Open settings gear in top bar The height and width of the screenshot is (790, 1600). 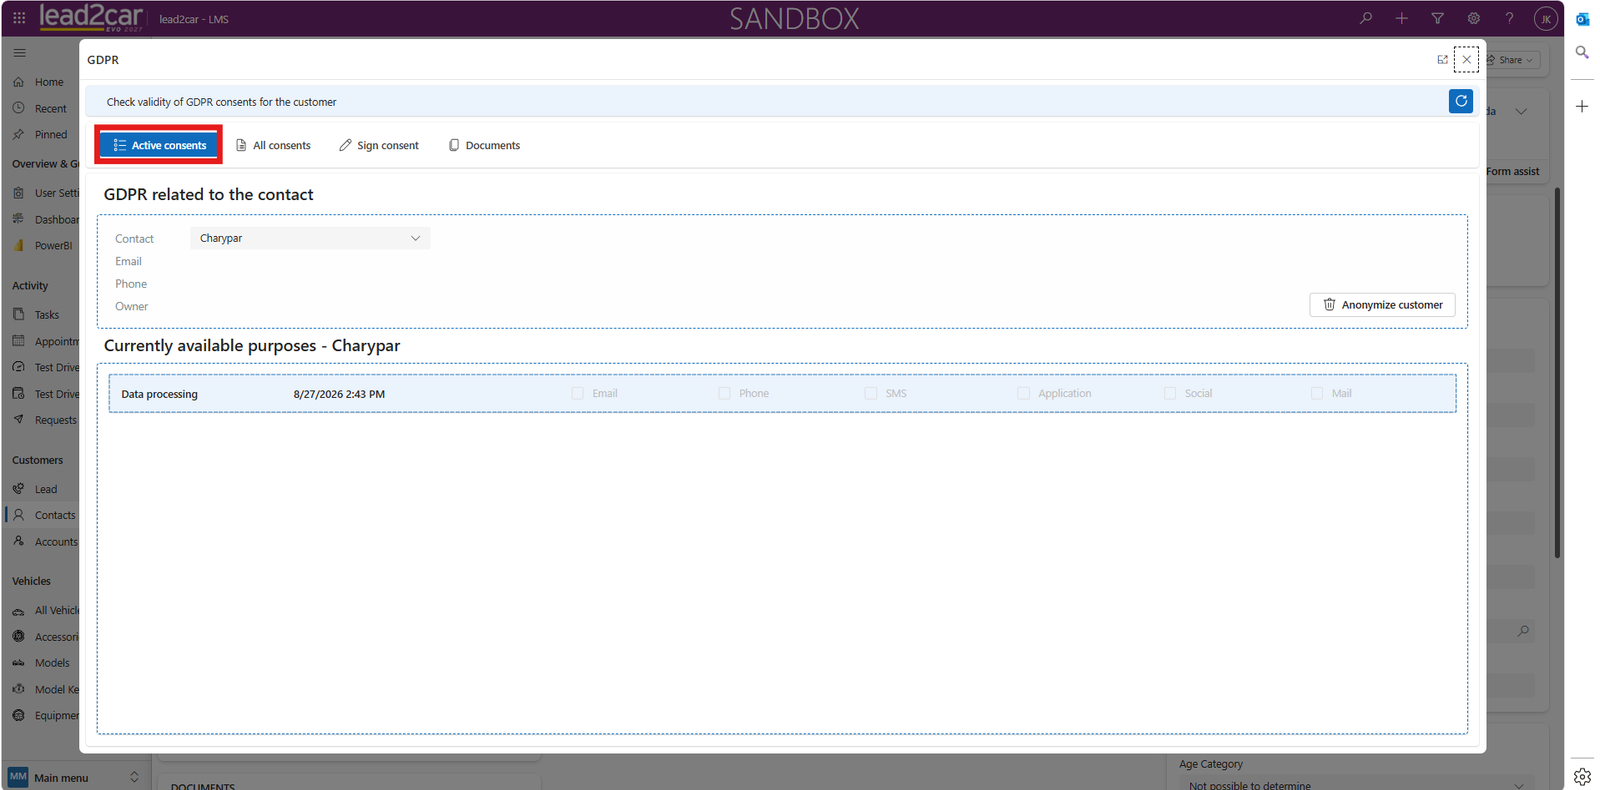(x=1473, y=18)
